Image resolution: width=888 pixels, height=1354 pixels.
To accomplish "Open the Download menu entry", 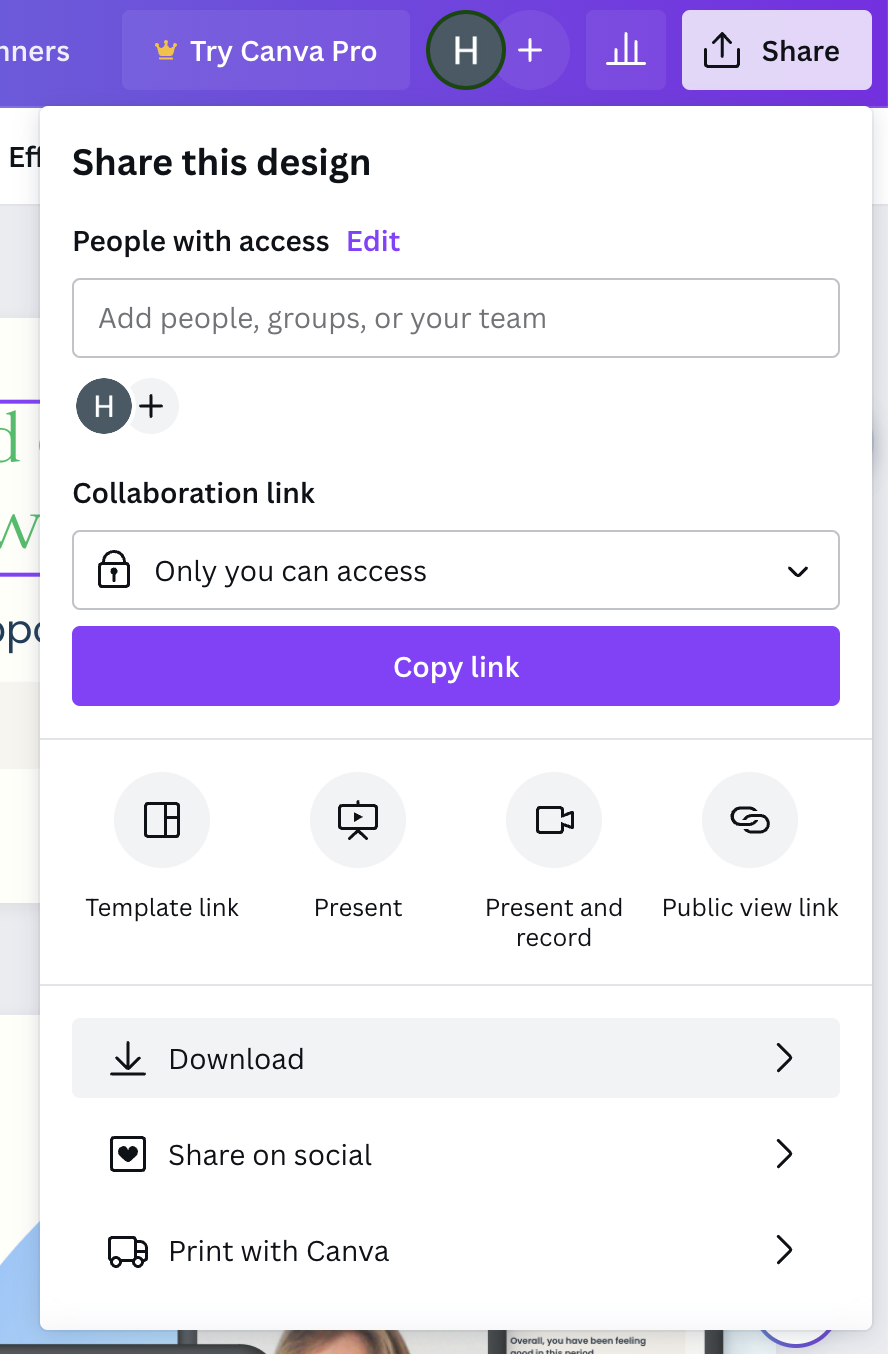I will (x=236, y=1059).
